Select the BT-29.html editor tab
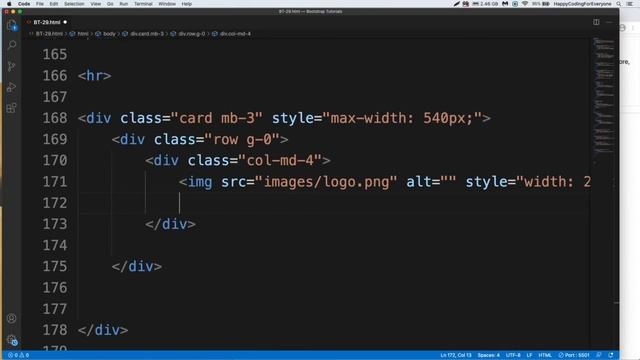Image resolution: width=640 pixels, height=360 pixels. click(x=47, y=22)
